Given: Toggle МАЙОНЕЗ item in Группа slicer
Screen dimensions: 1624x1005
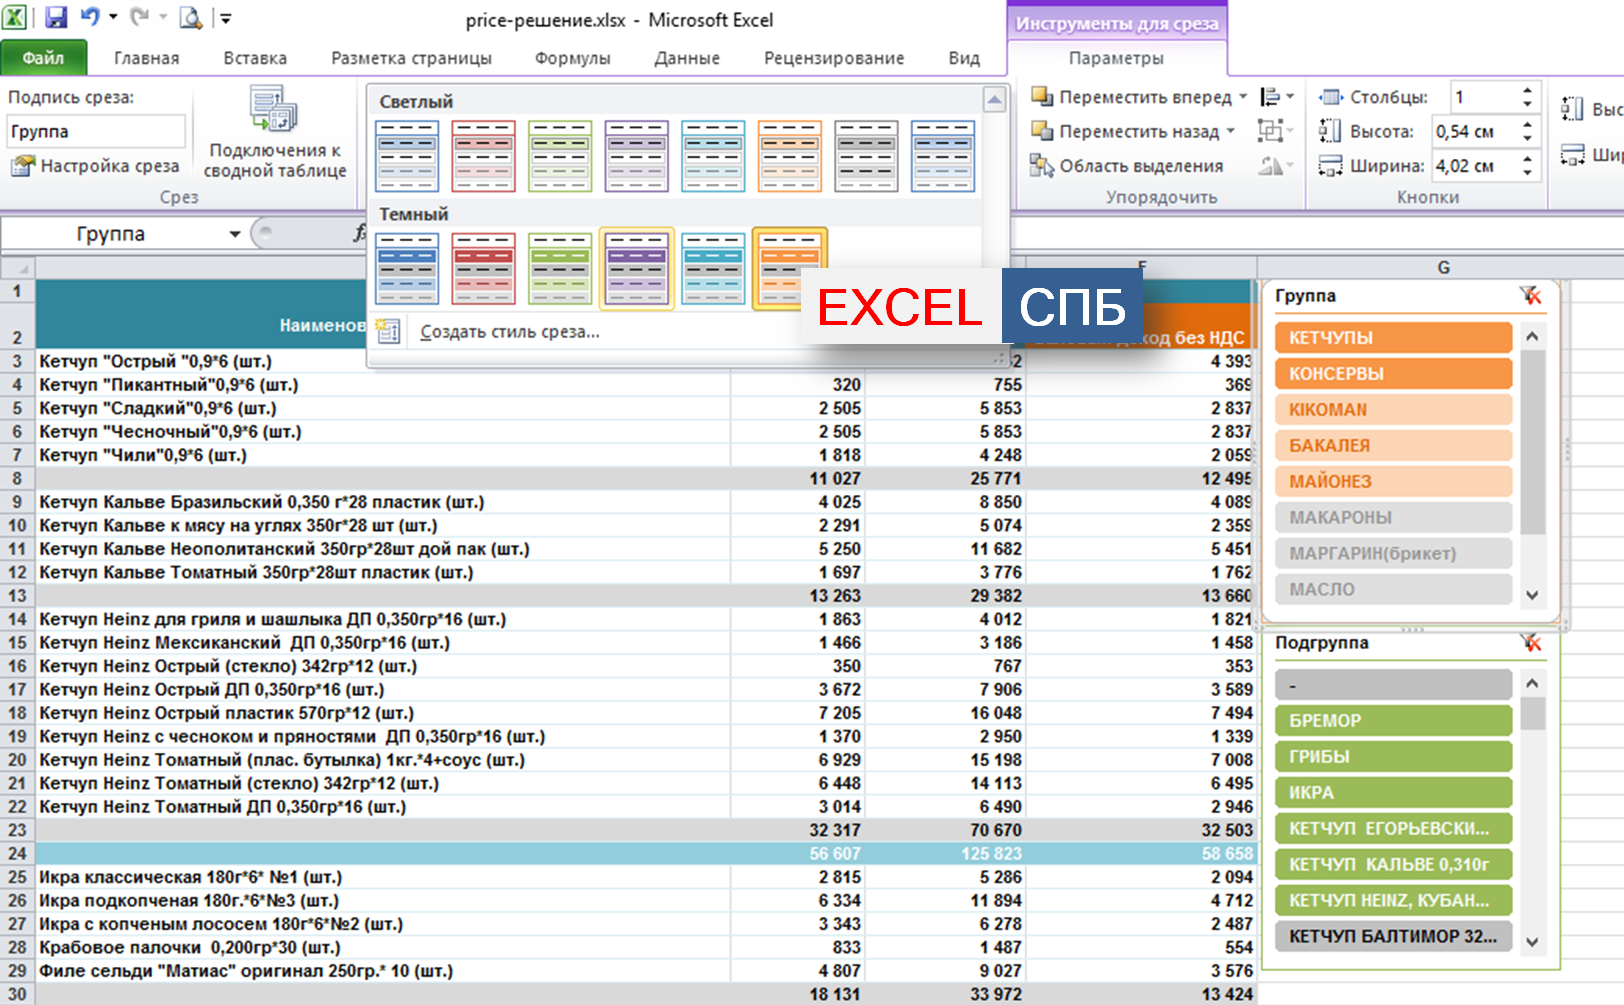Looking at the screenshot, I should [1392, 482].
